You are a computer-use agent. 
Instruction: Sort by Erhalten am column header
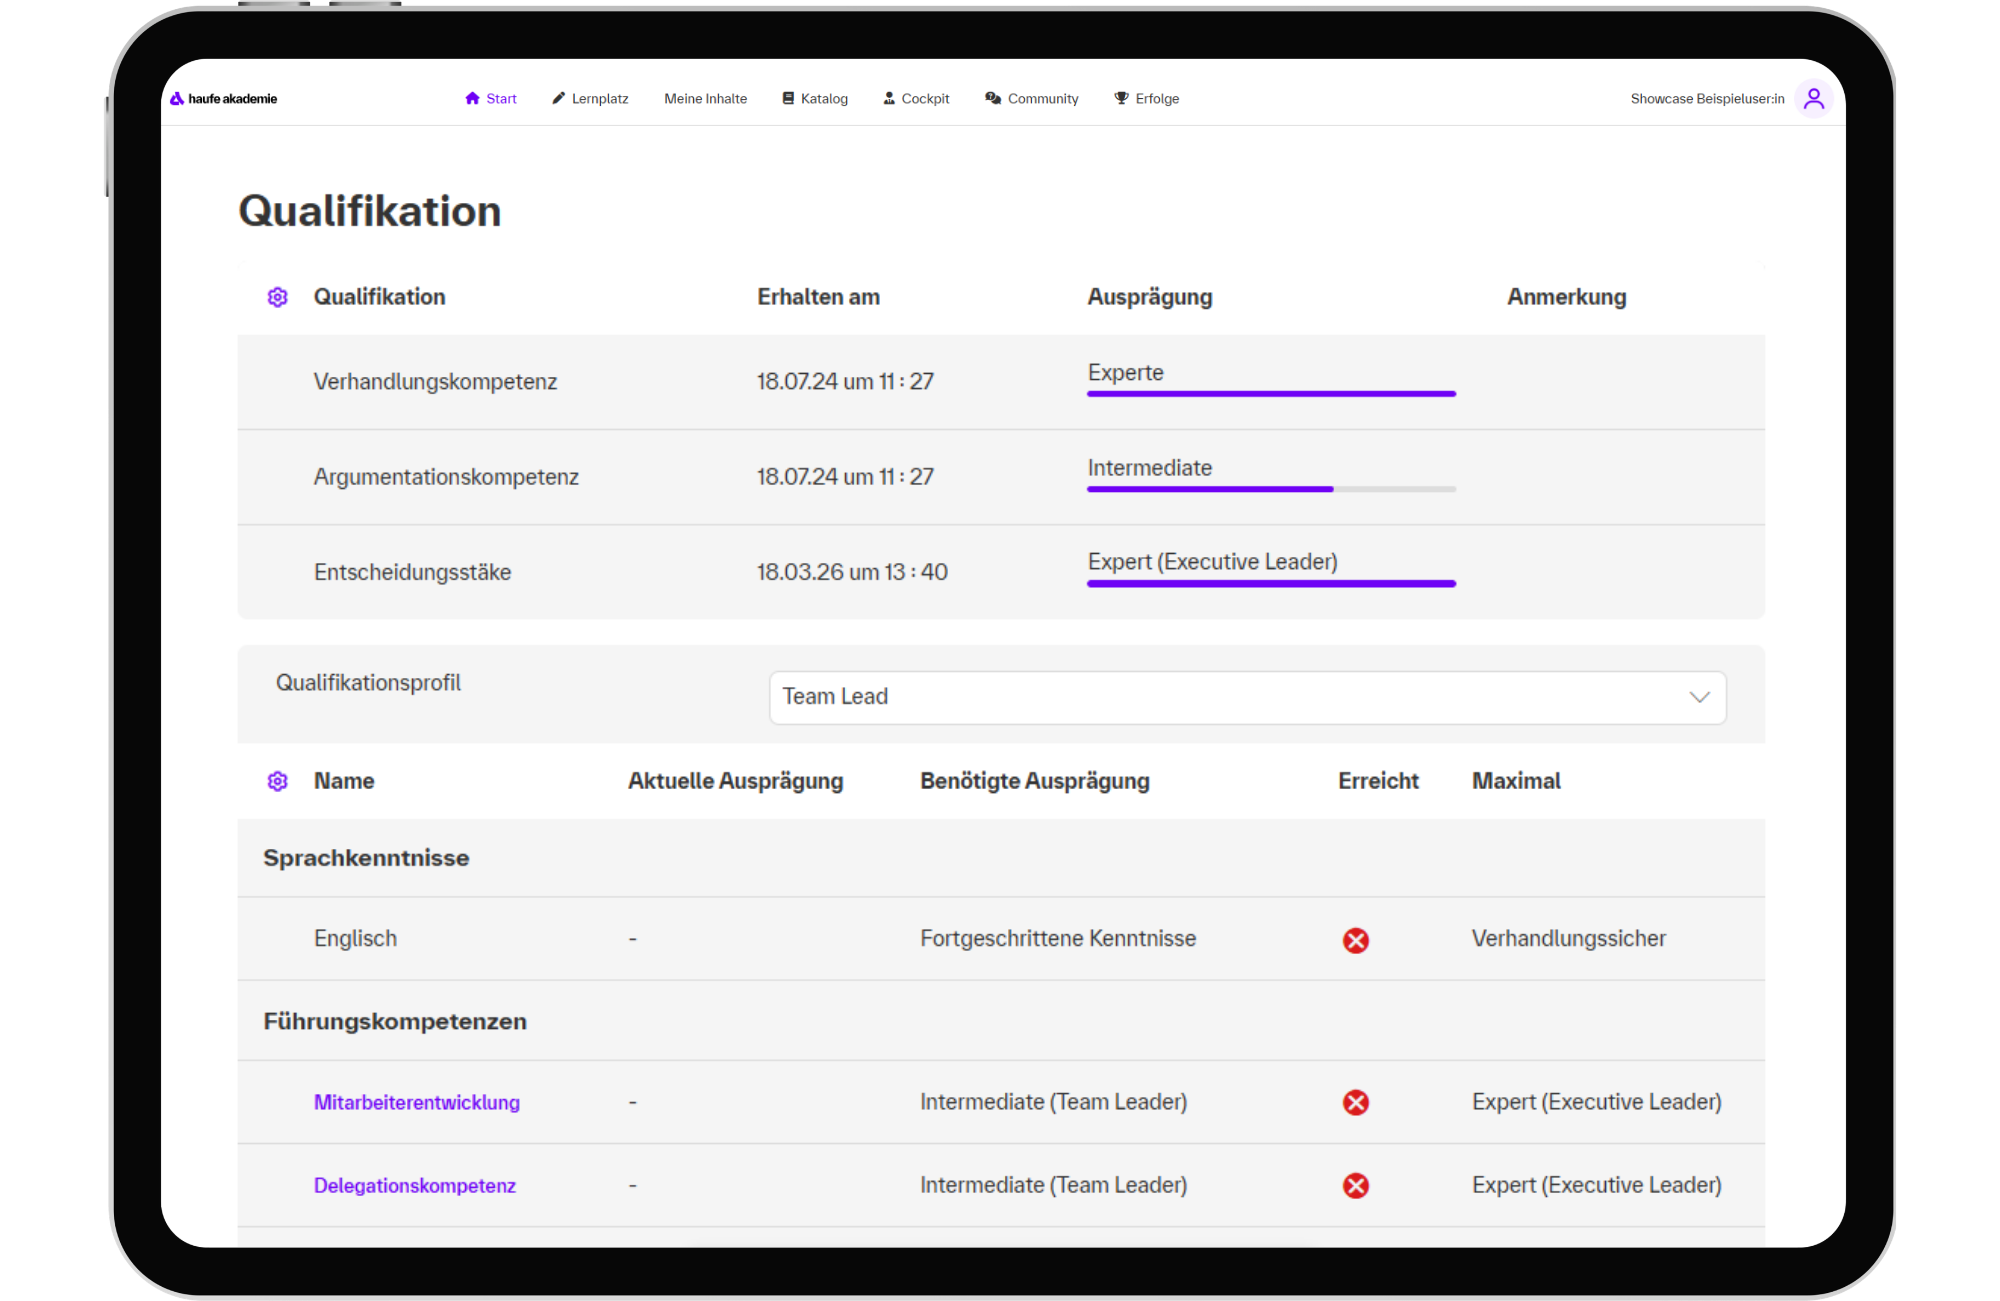tap(818, 297)
